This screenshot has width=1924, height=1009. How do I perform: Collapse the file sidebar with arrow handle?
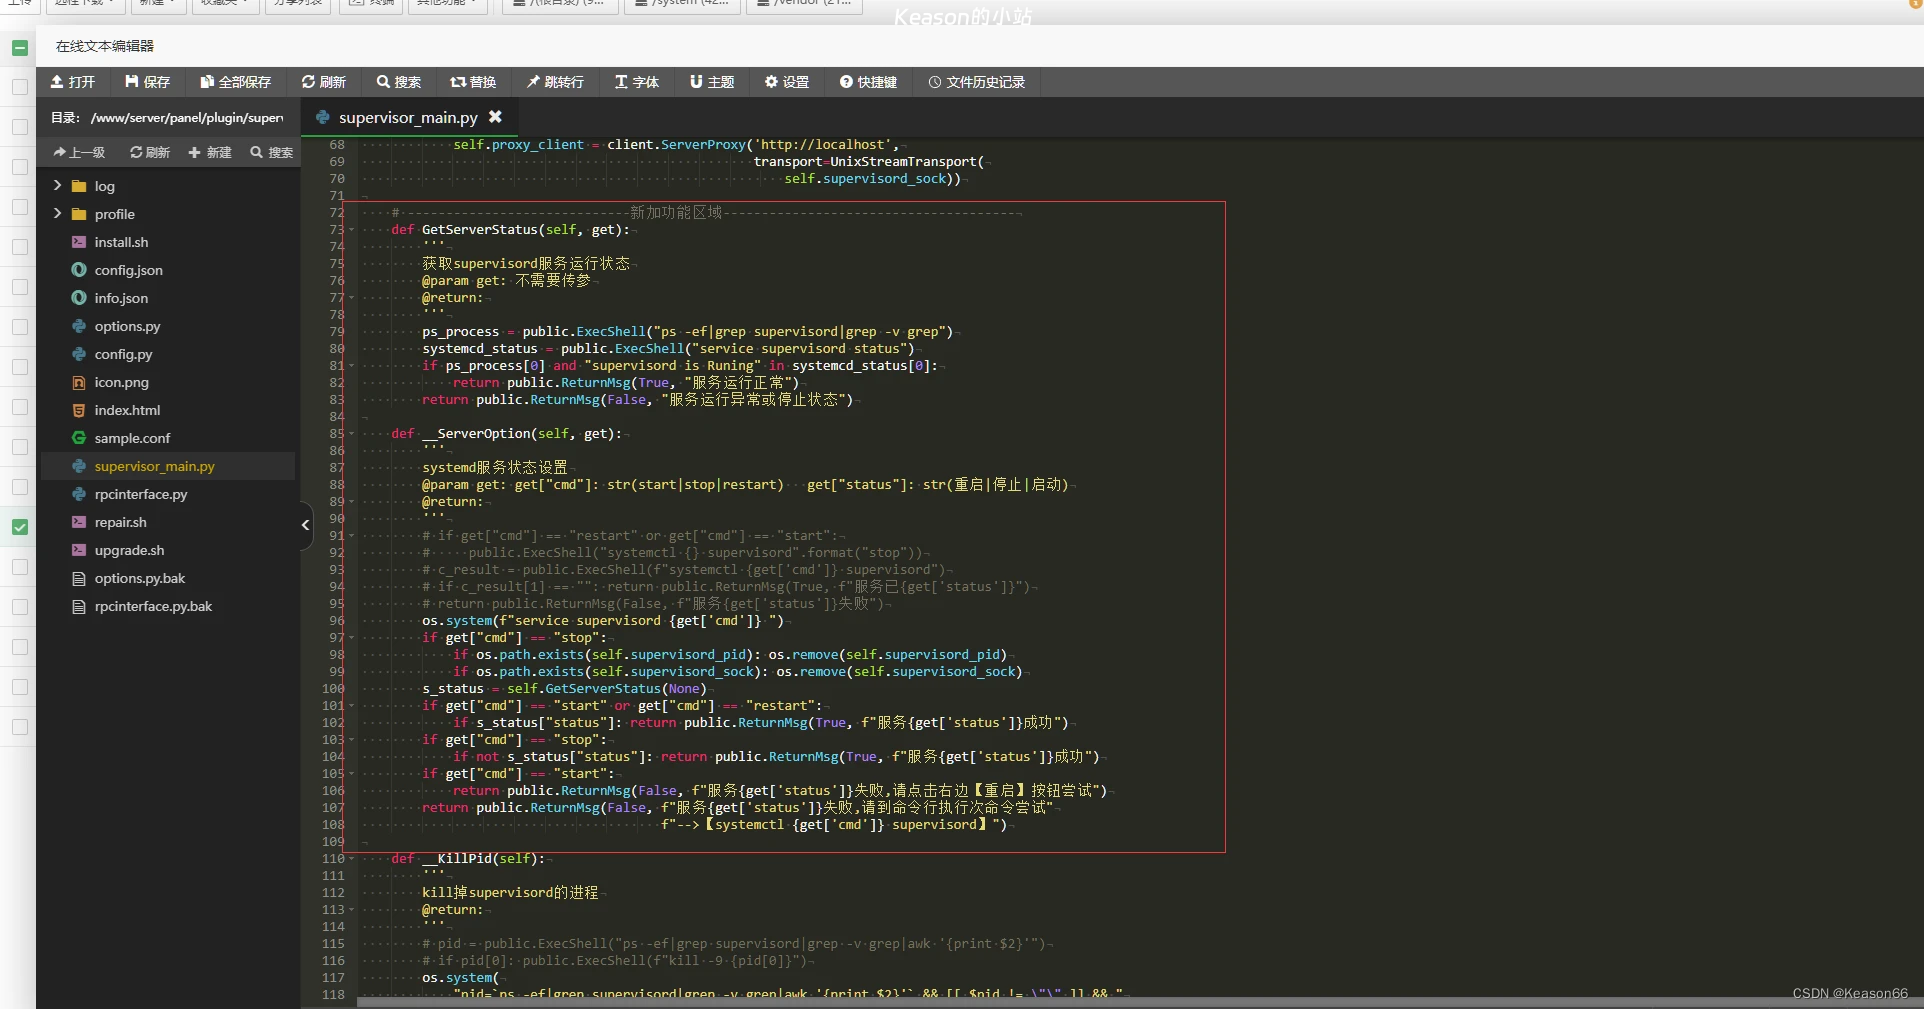(305, 525)
